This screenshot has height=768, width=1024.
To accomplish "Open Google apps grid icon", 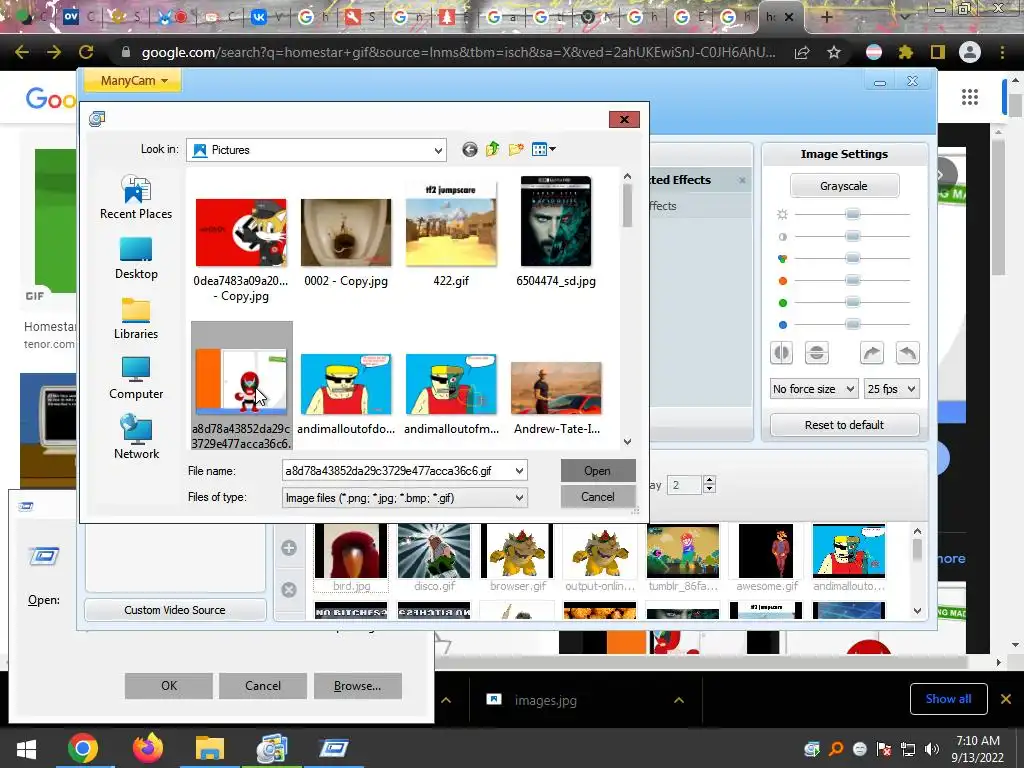I will 970,97.
